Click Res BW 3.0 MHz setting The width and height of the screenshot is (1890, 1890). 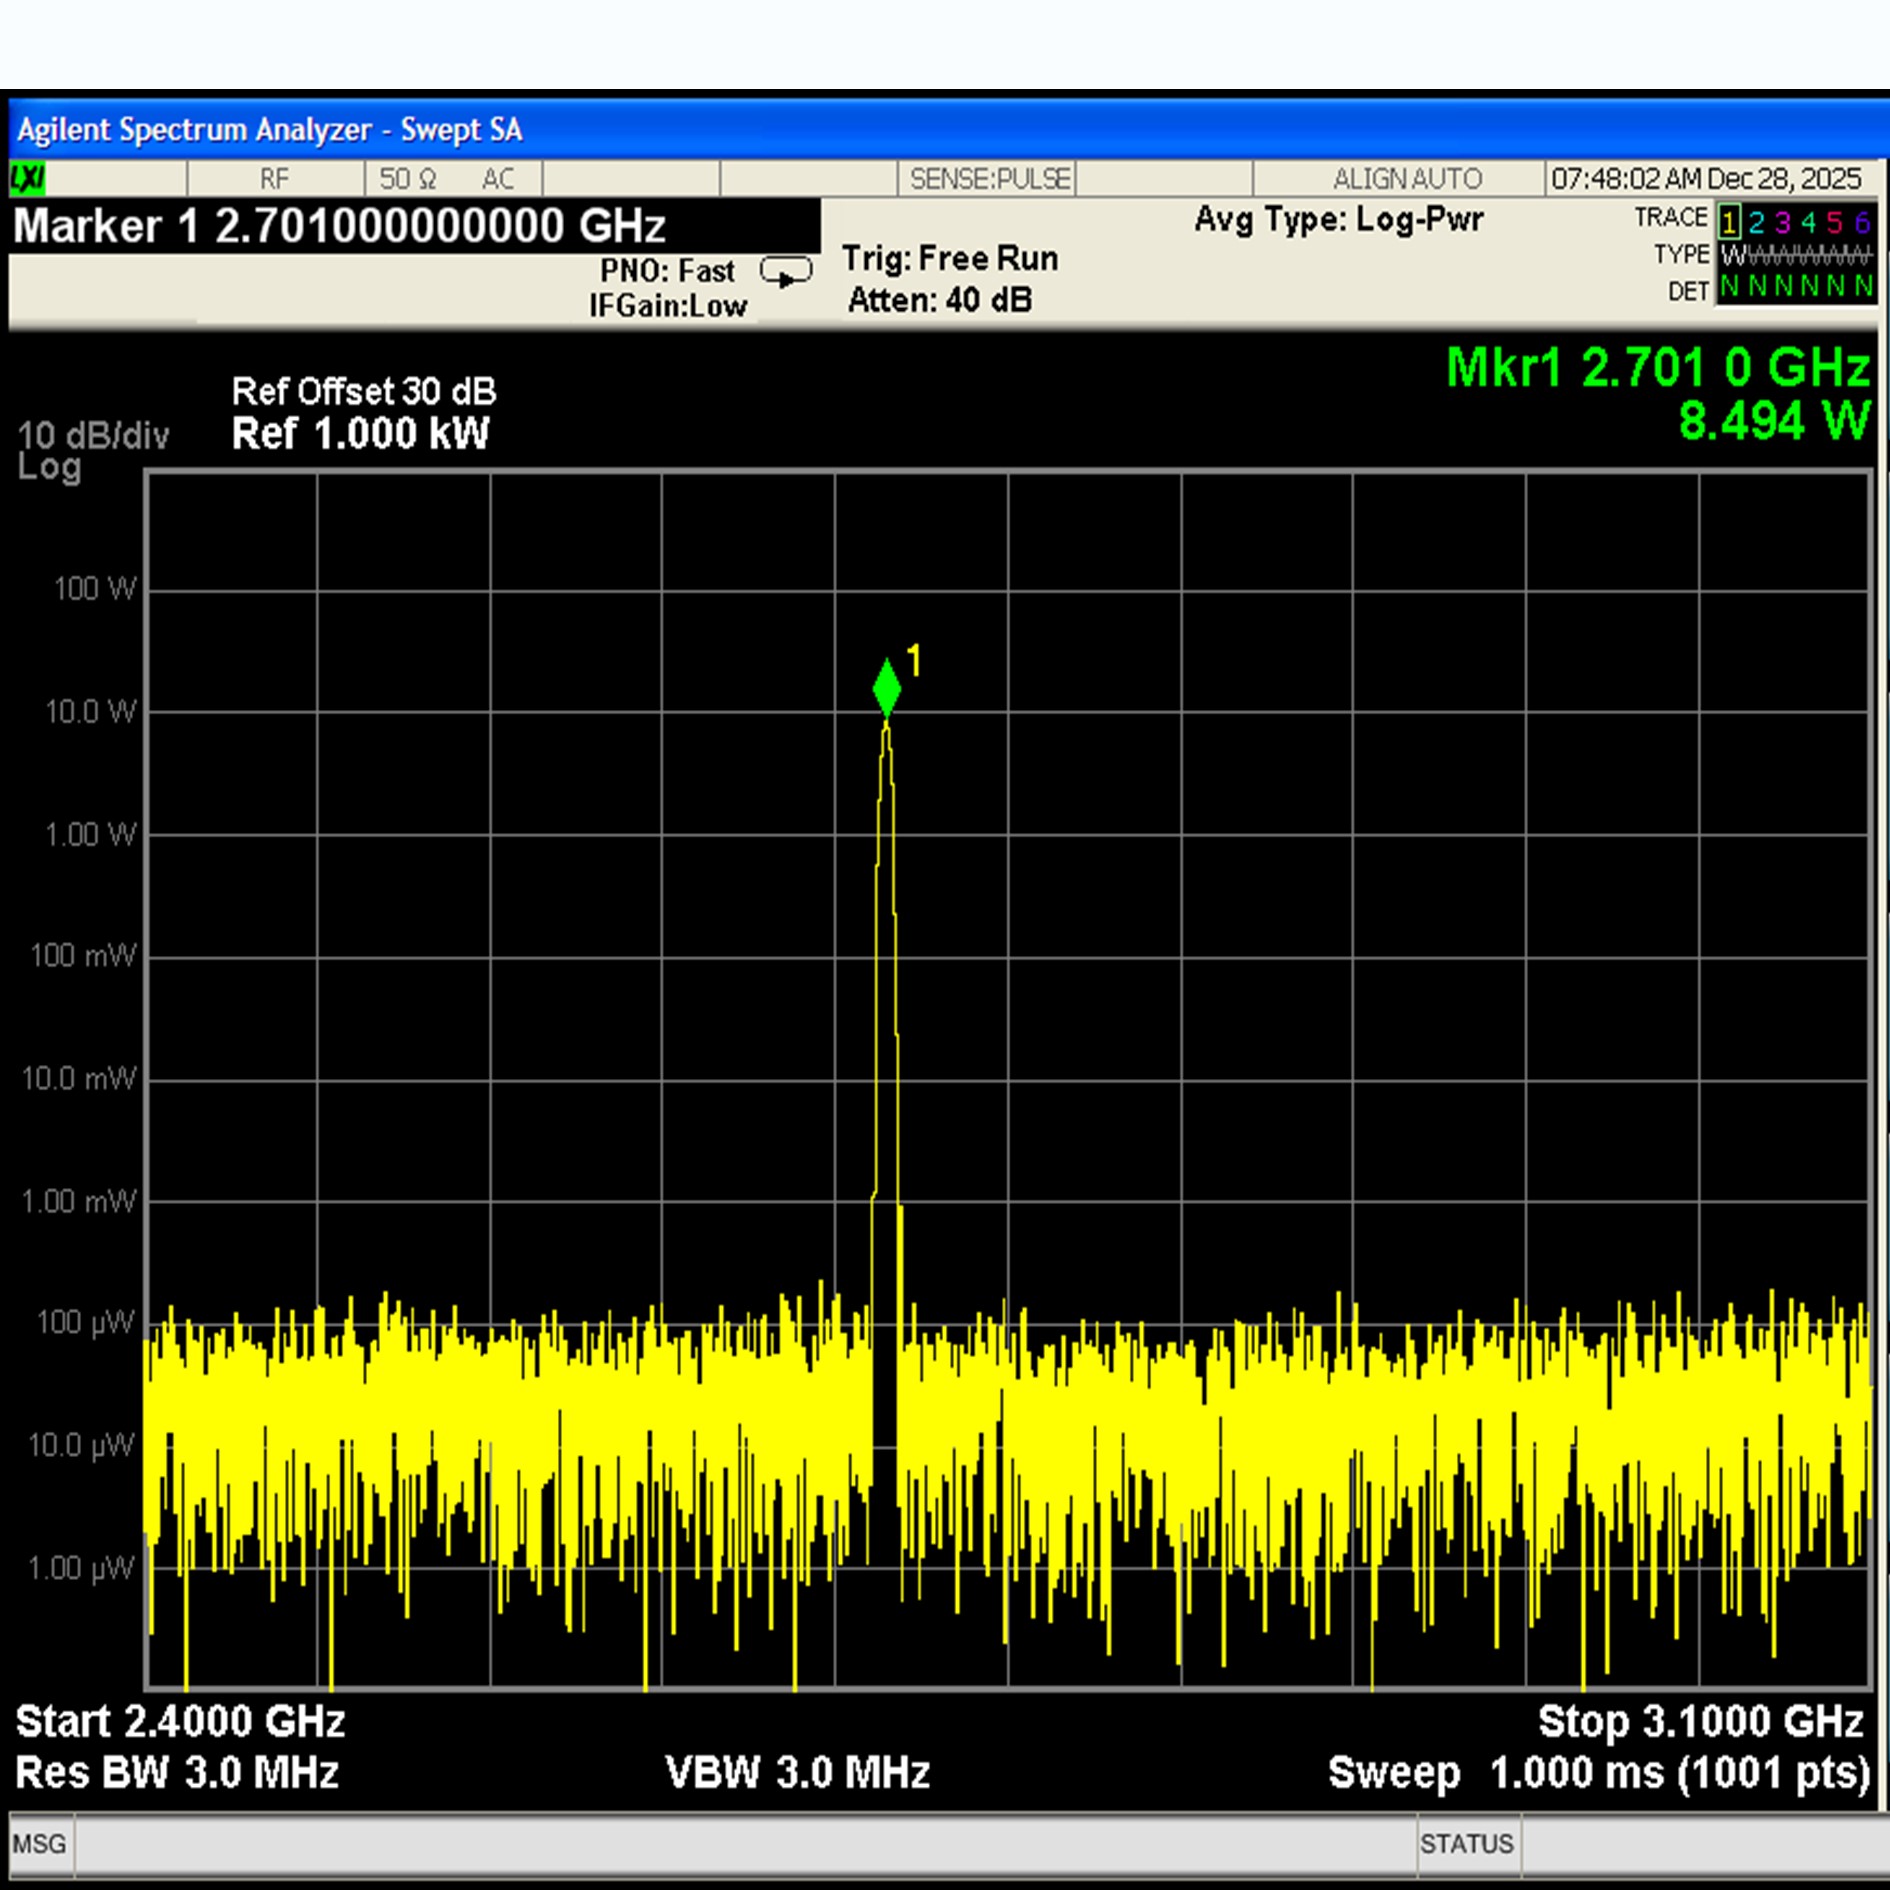click(x=177, y=1773)
